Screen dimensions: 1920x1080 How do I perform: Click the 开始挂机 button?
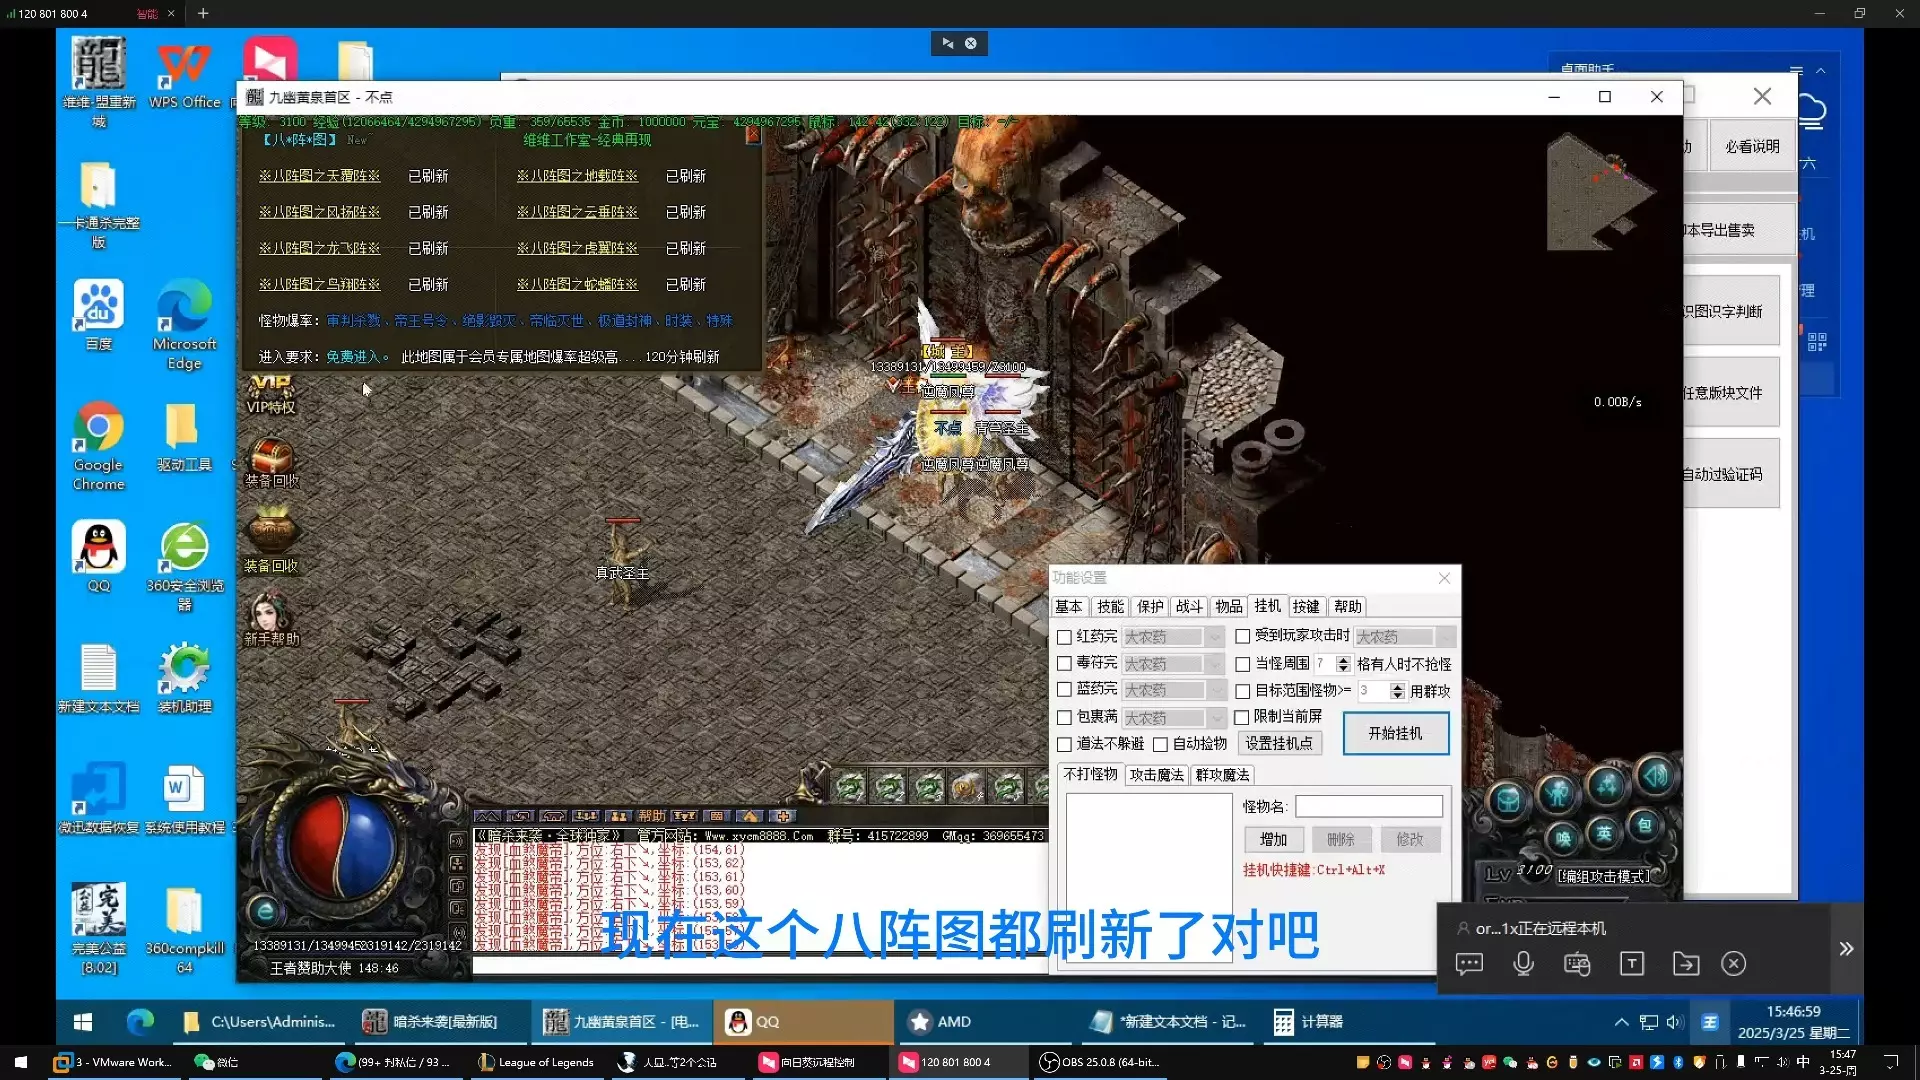point(1395,733)
